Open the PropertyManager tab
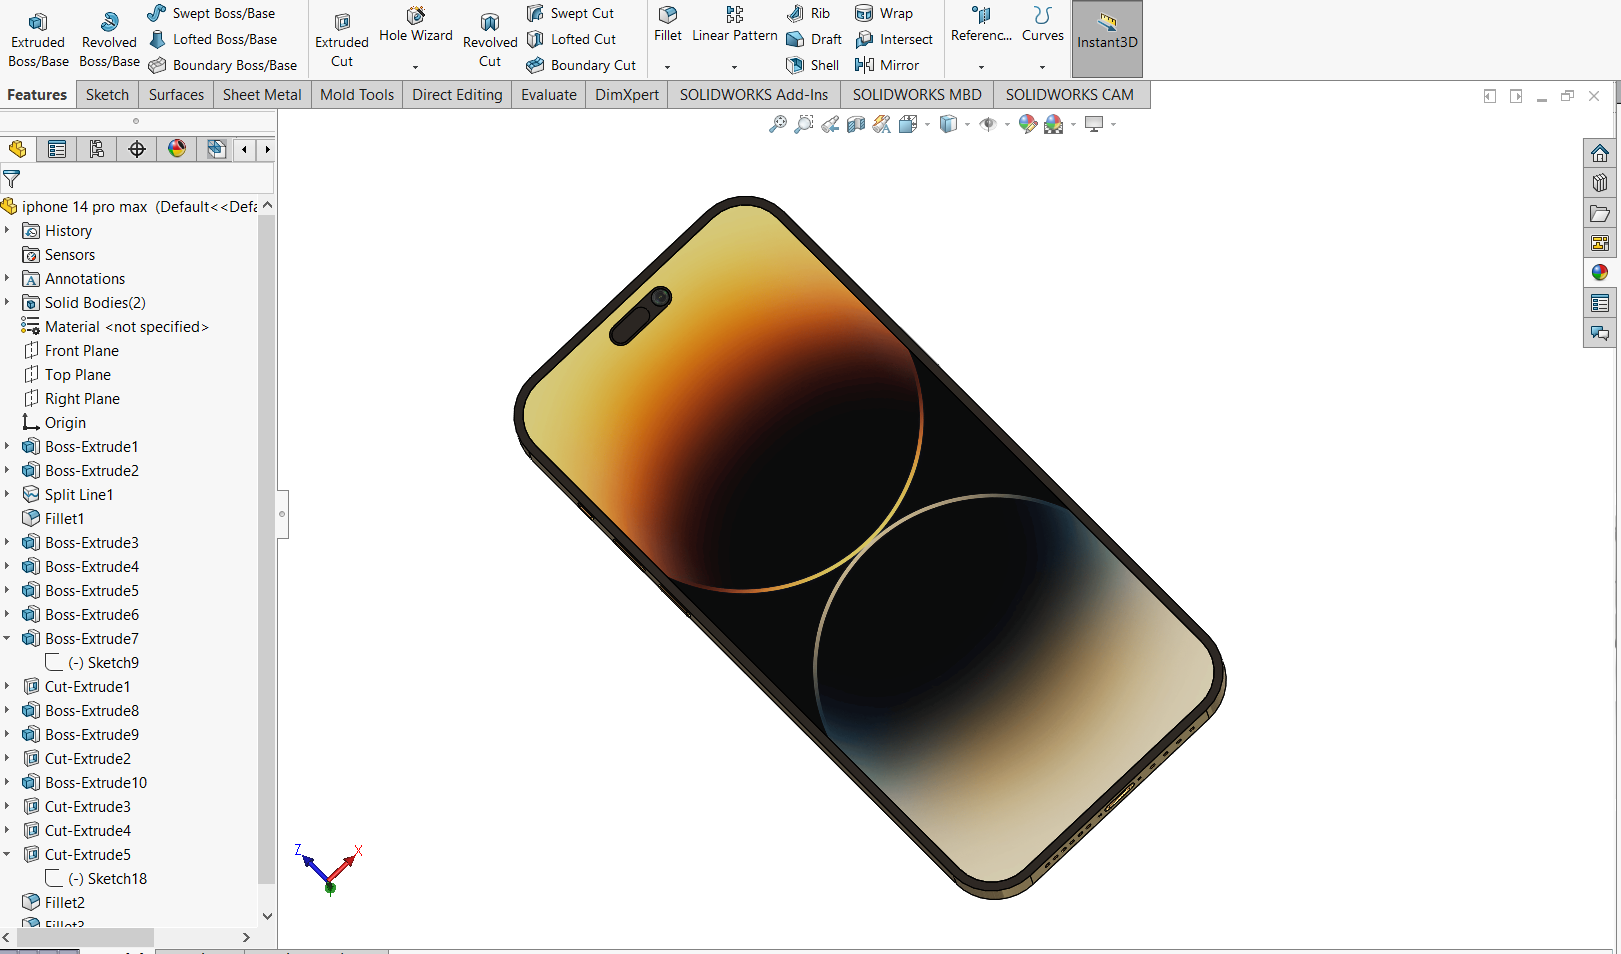 (57, 149)
